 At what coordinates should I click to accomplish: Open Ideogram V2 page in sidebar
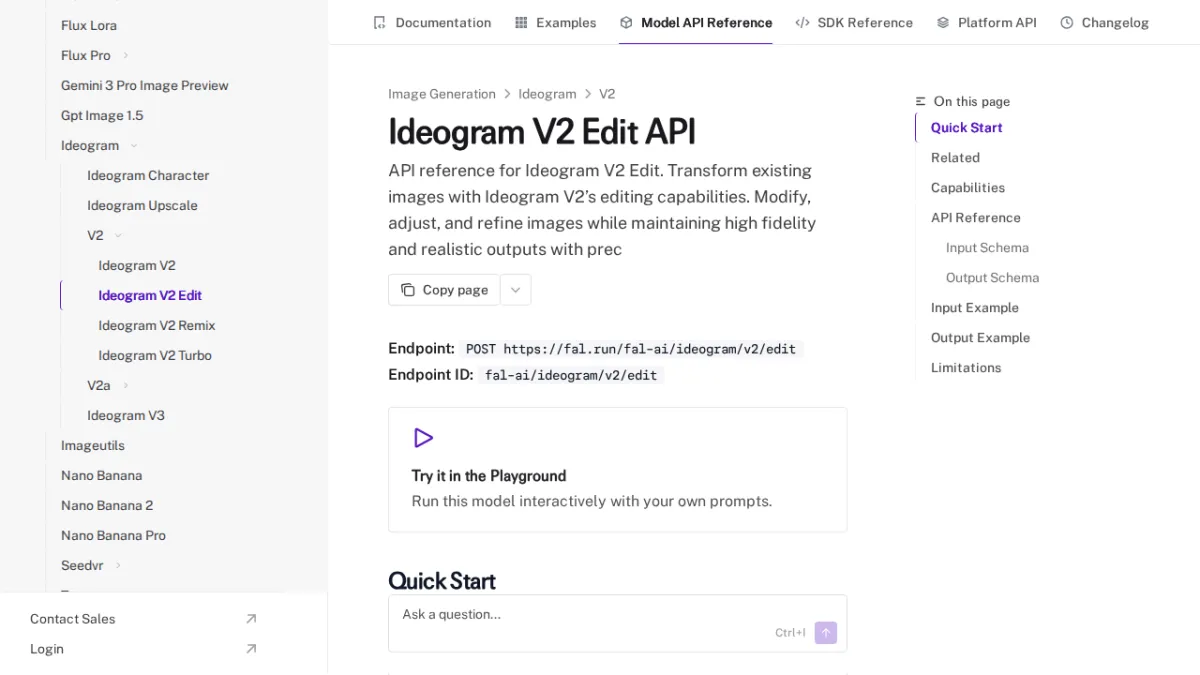(137, 265)
